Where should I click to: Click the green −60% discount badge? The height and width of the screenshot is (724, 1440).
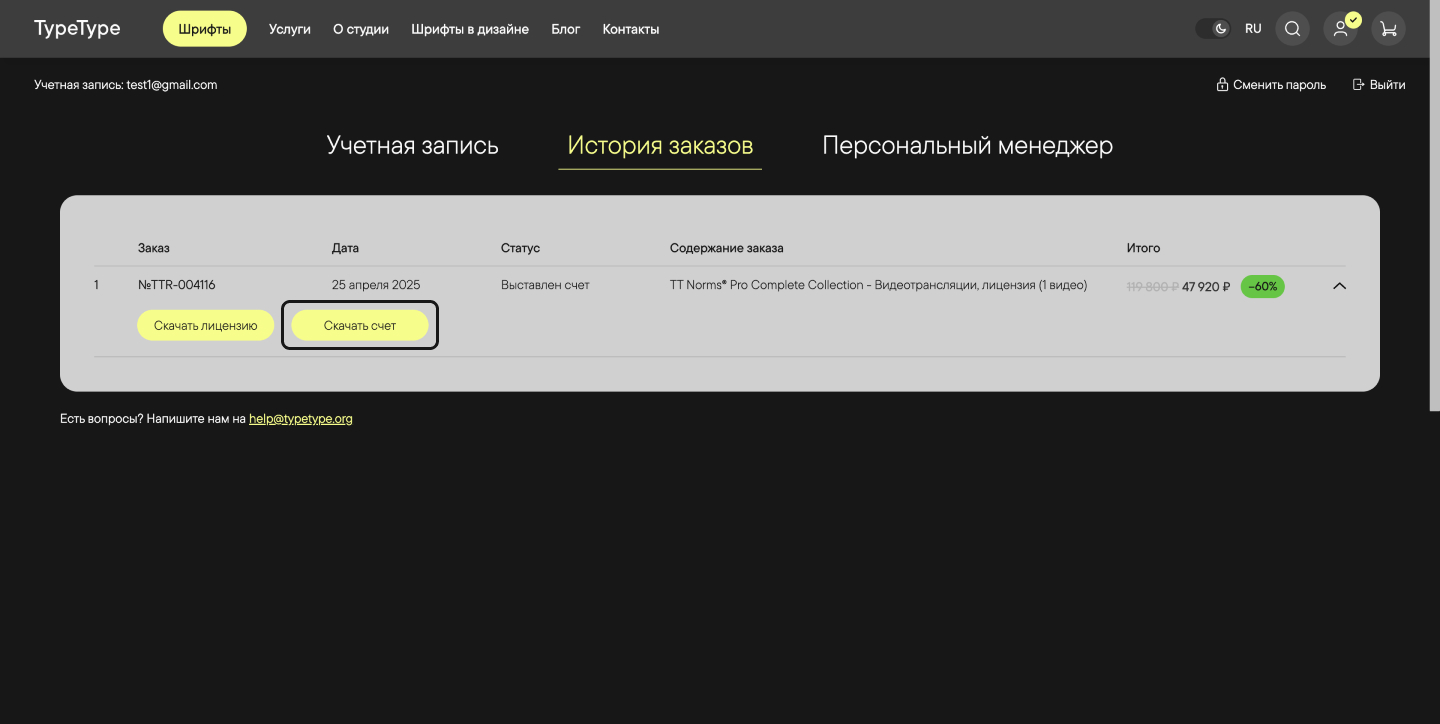(x=1263, y=286)
